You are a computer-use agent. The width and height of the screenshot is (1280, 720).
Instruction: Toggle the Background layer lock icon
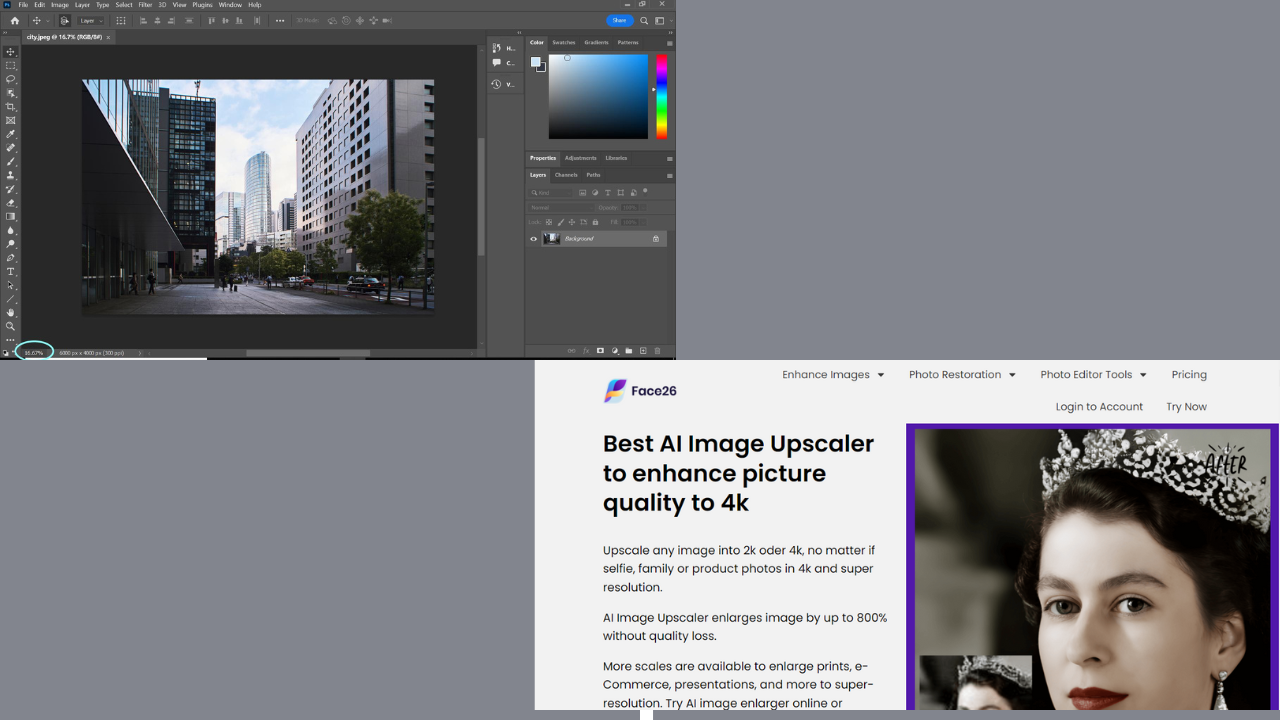coord(656,239)
